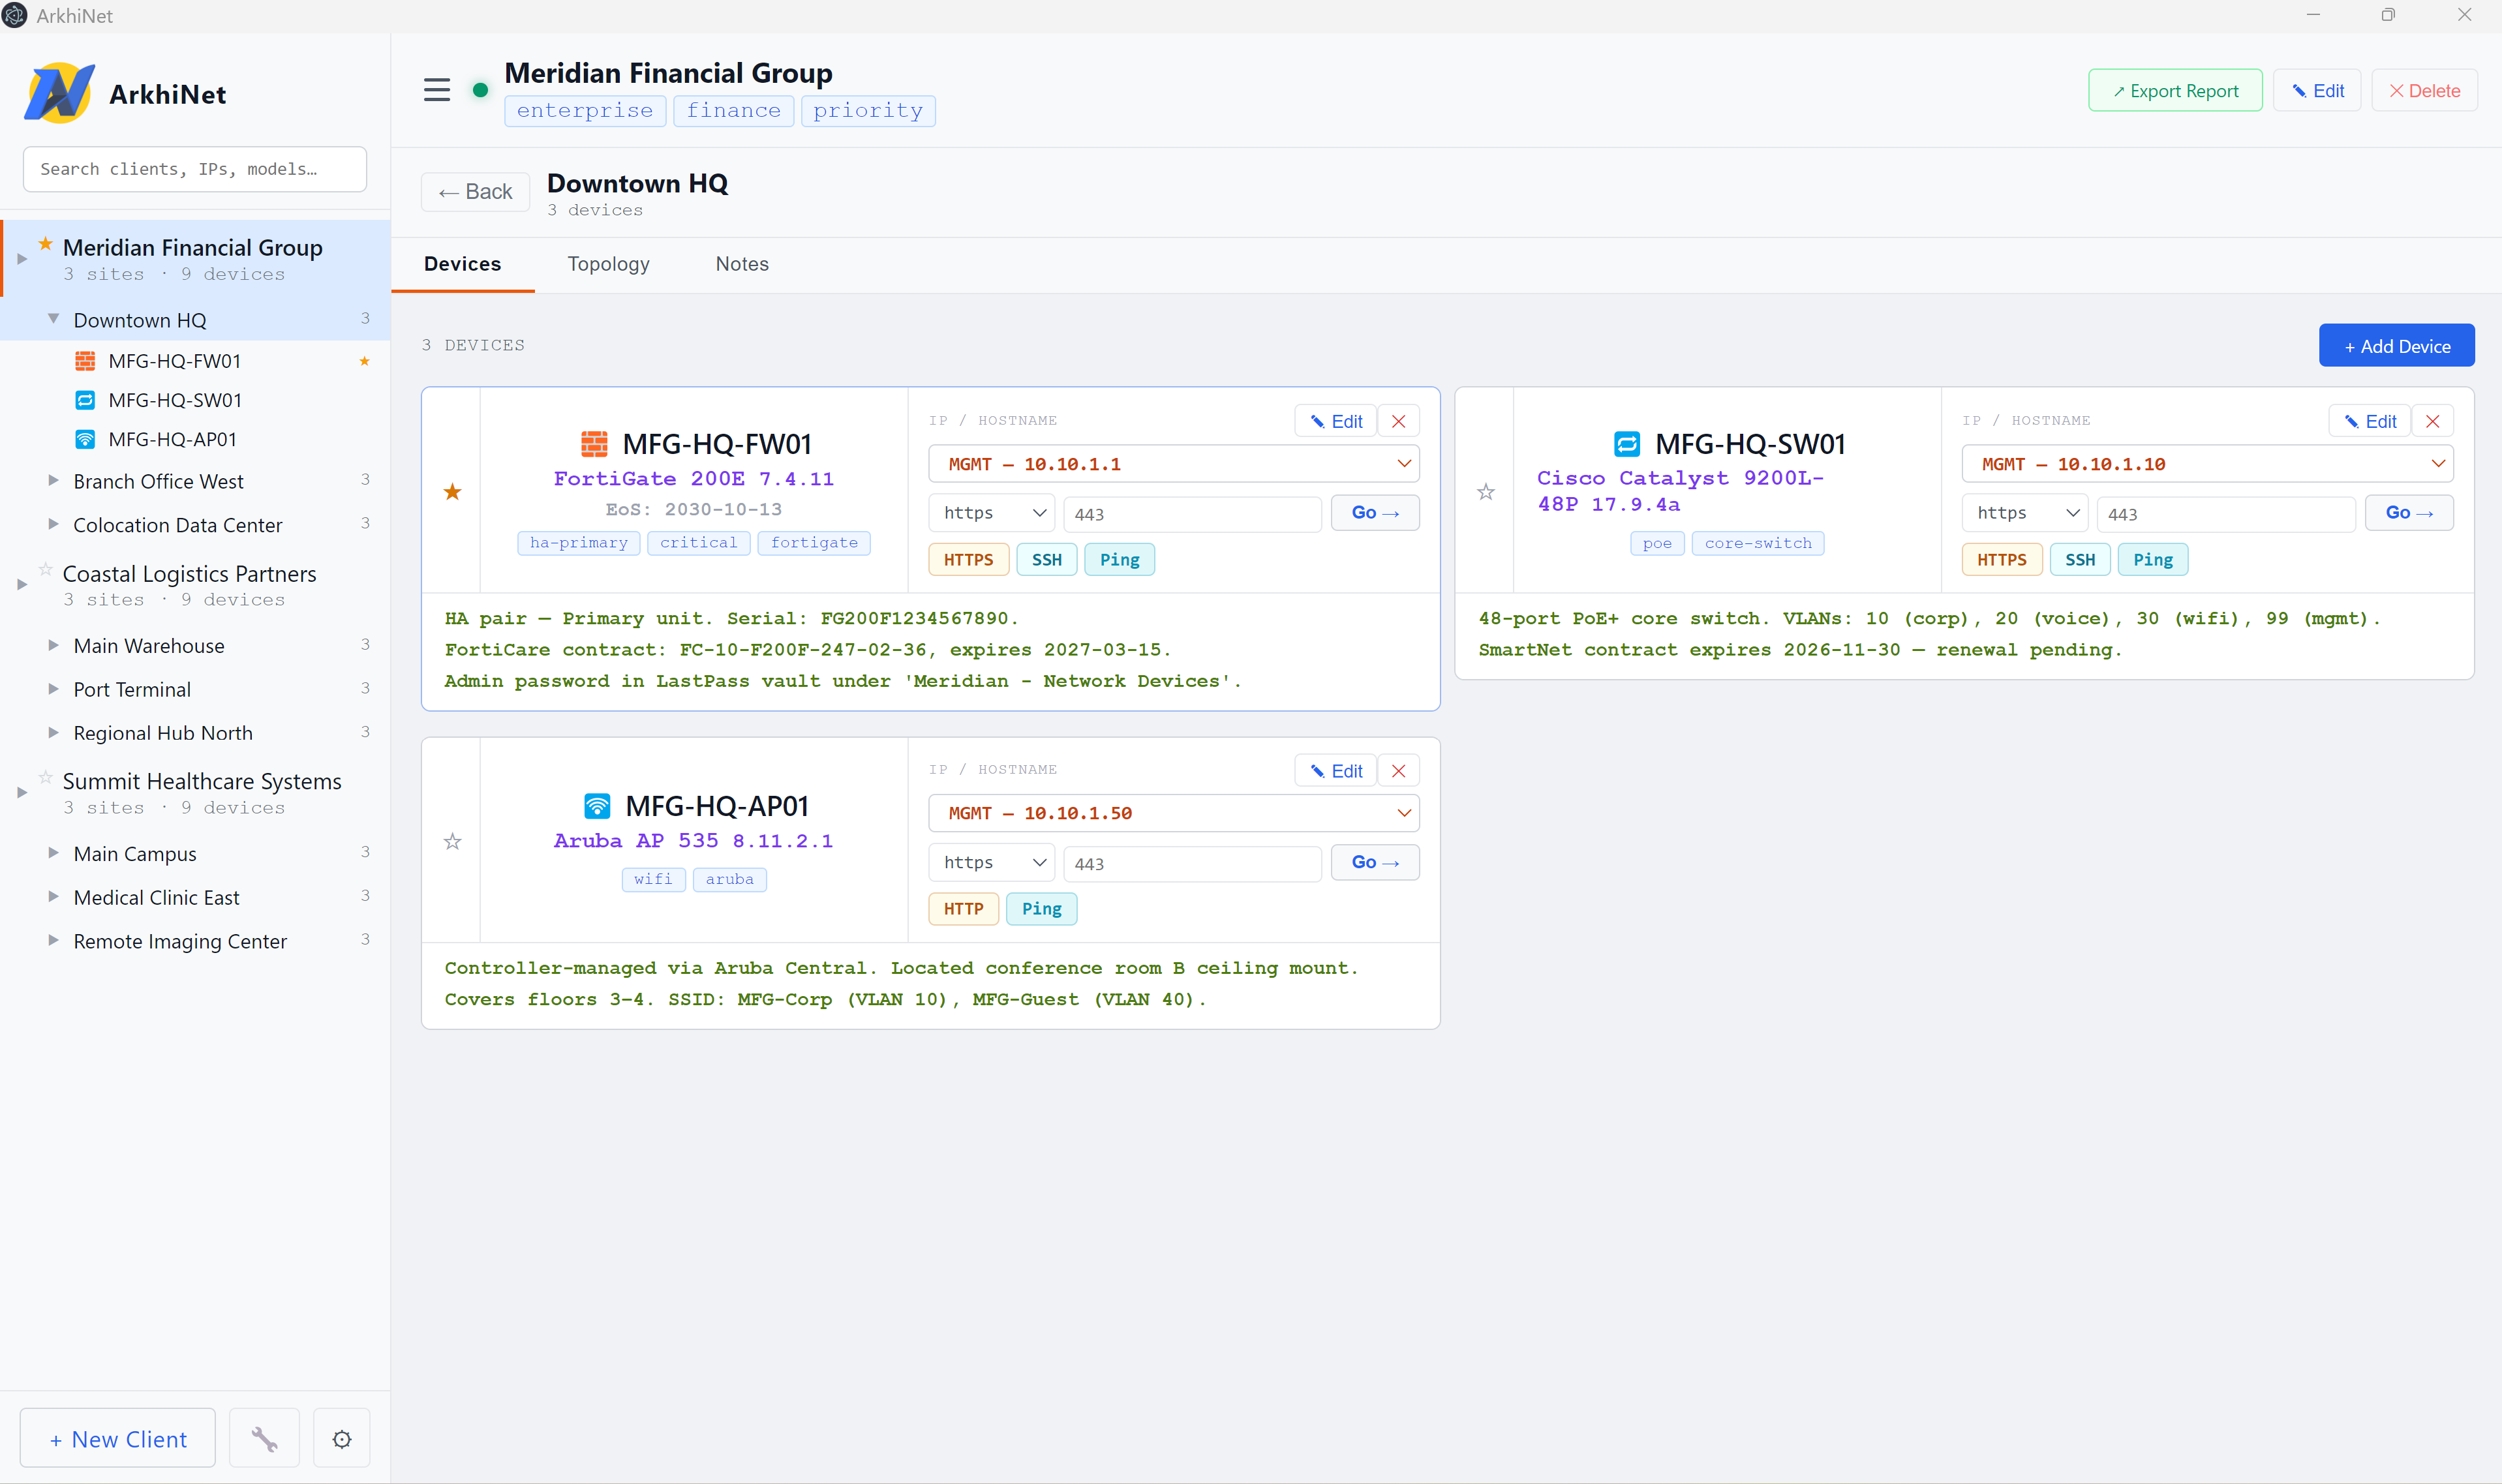Launch SSH to MFG-HQ-FW01
This screenshot has height=1484, width=2502.
[1046, 560]
